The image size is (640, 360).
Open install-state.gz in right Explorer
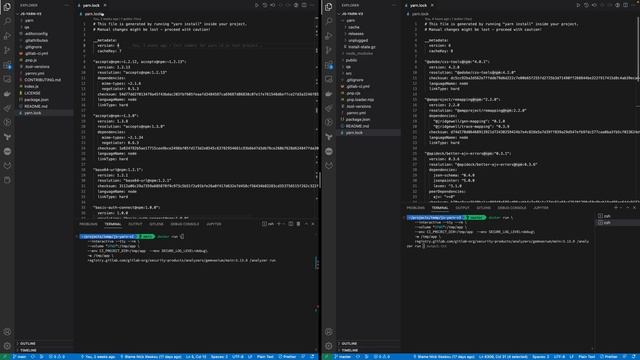tap(362, 47)
